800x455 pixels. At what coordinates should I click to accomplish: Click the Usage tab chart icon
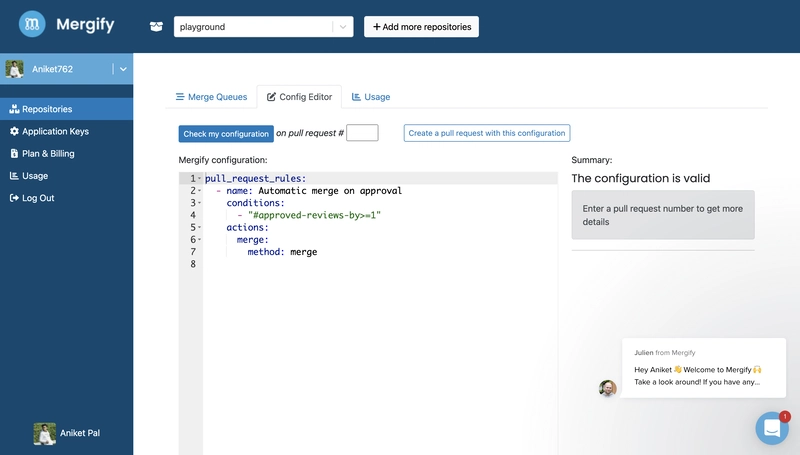[356, 96]
